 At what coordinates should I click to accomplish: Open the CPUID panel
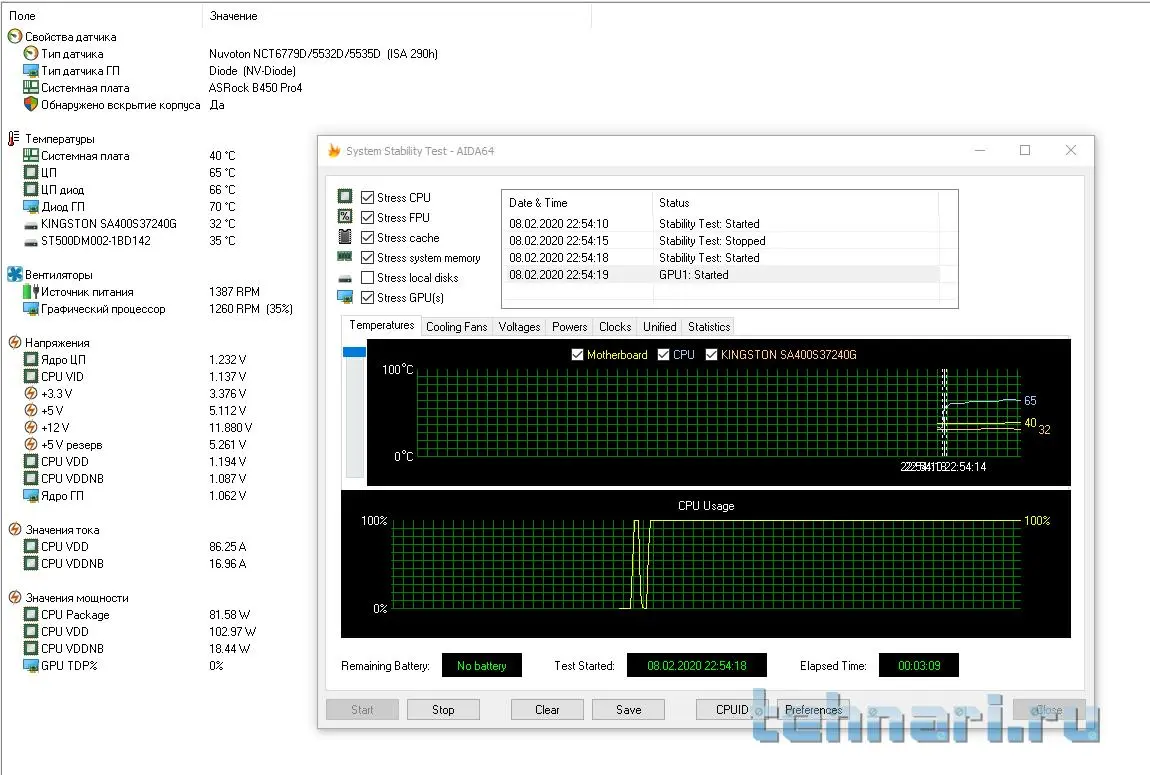[x=732, y=709]
